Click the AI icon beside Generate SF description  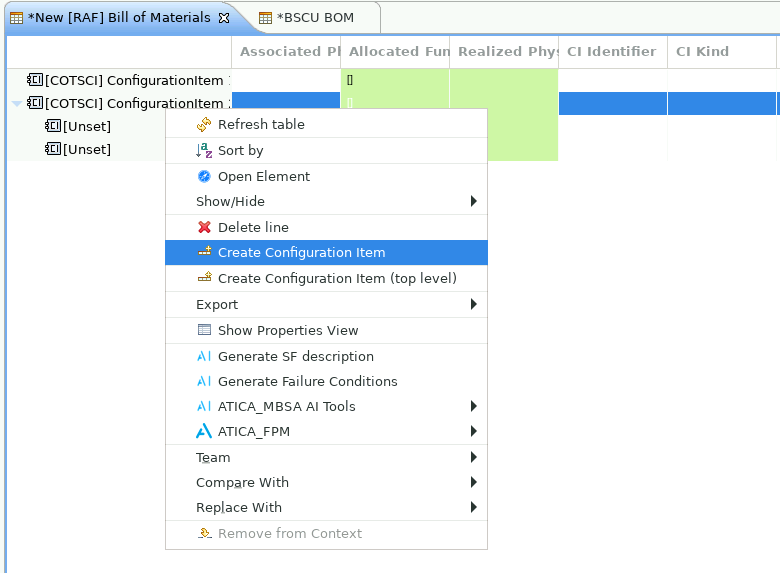pos(204,356)
